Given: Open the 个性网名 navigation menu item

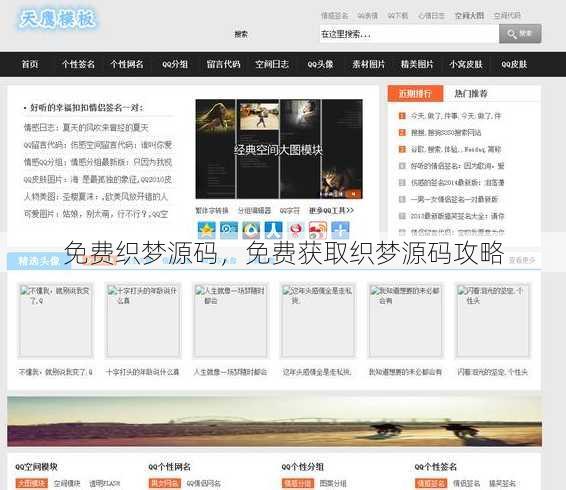Looking at the screenshot, I should [x=127, y=64].
